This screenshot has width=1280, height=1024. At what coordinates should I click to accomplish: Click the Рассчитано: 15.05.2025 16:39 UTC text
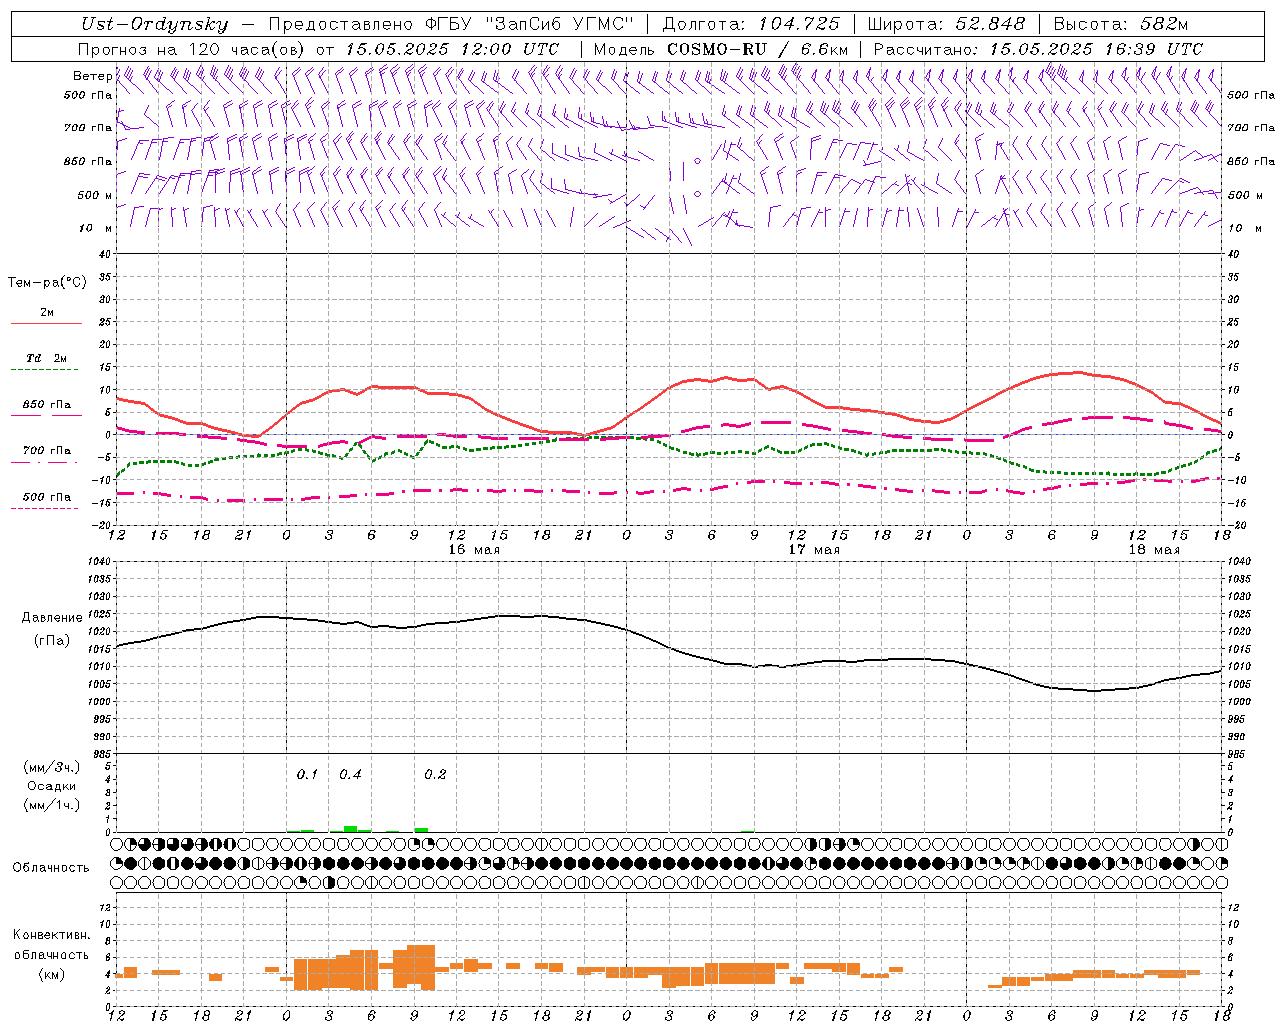(1038, 49)
